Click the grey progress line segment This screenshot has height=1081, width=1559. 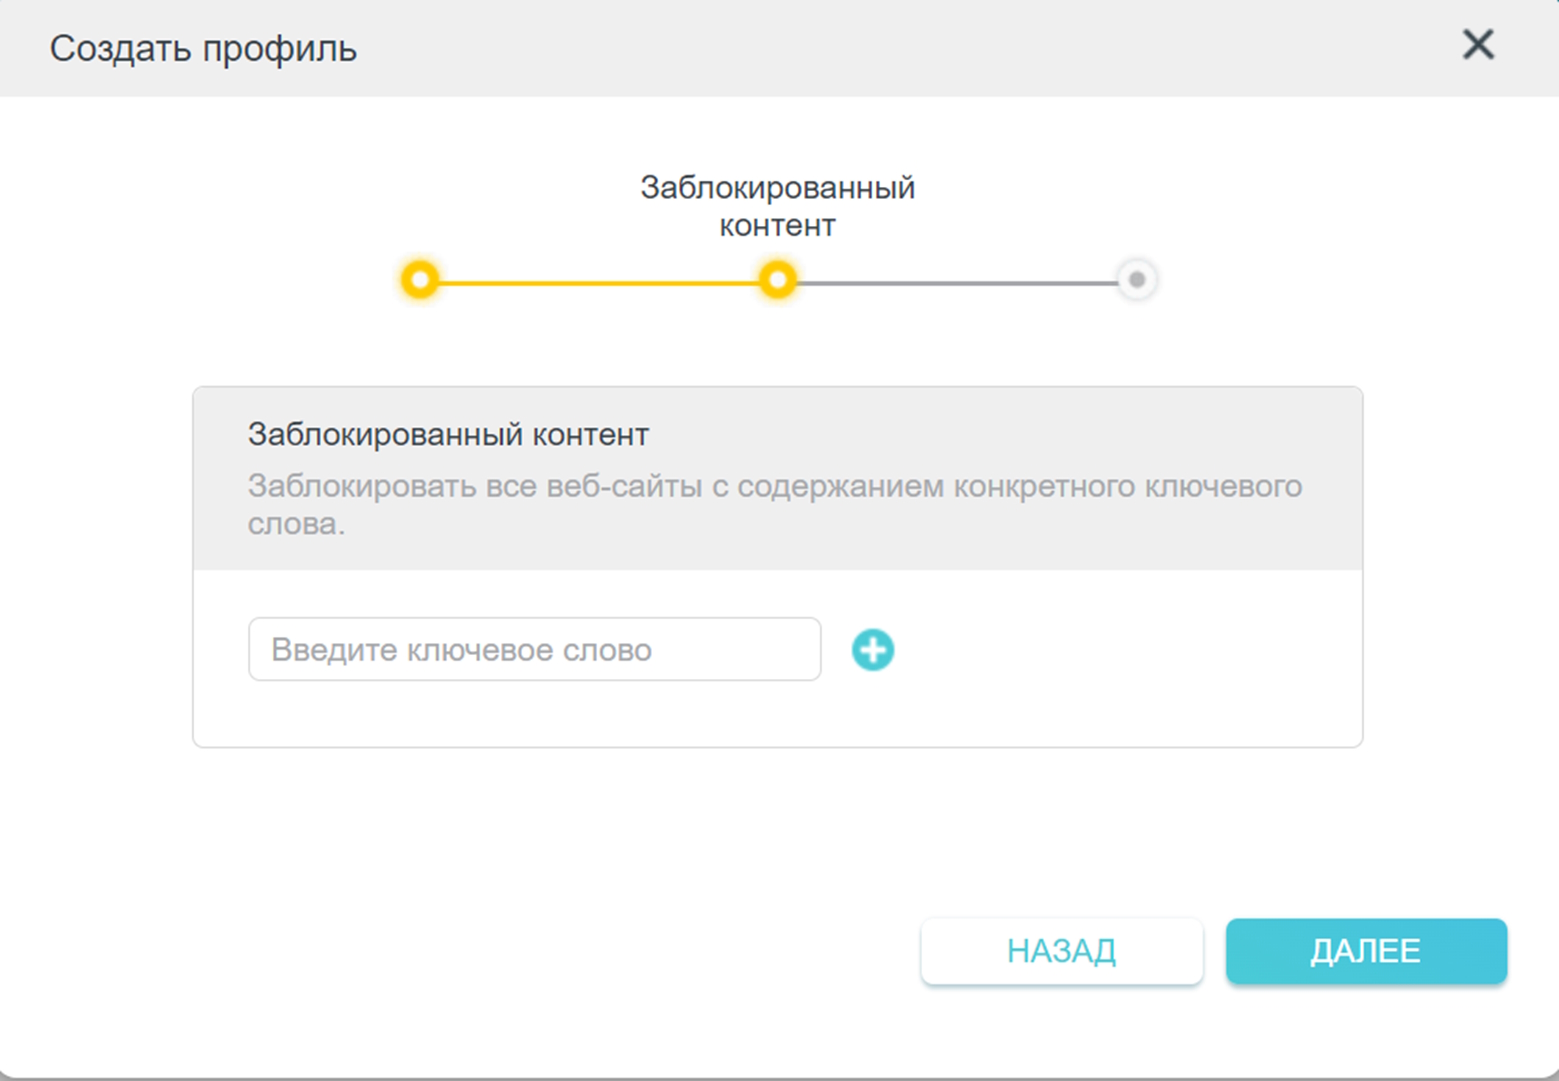click(x=956, y=283)
